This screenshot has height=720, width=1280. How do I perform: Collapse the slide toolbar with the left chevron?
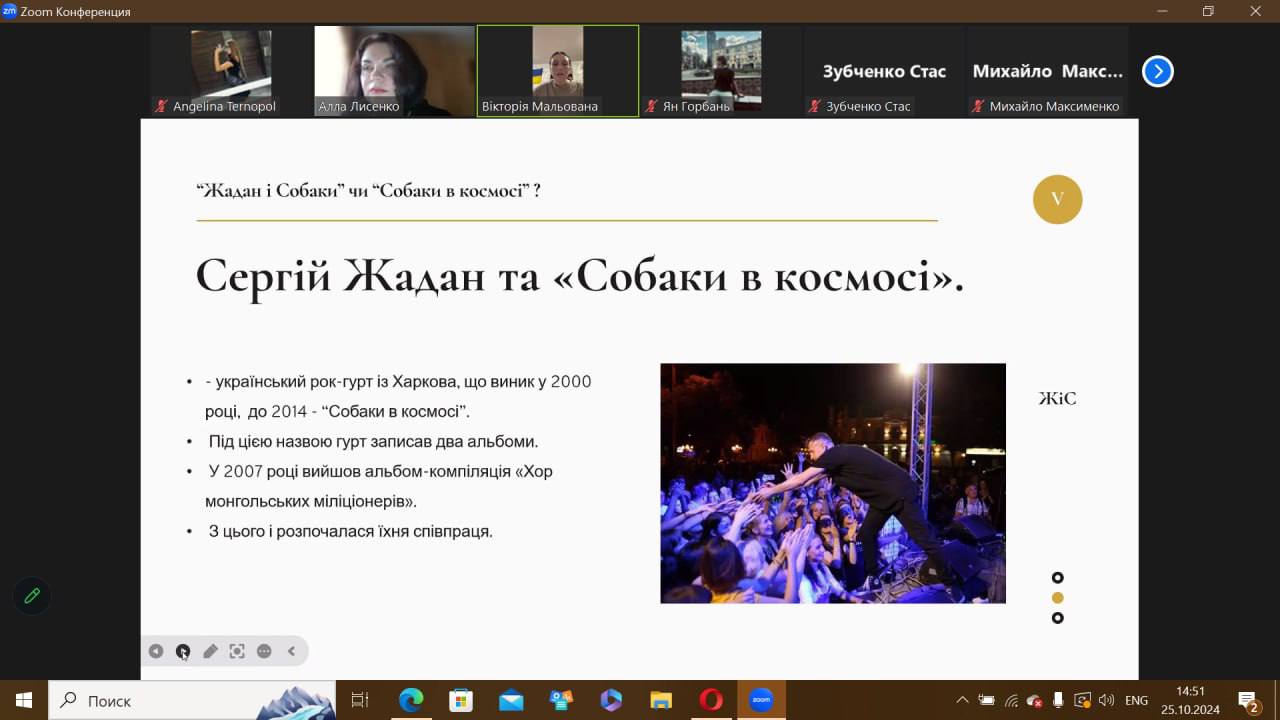(x=291, y=651)
